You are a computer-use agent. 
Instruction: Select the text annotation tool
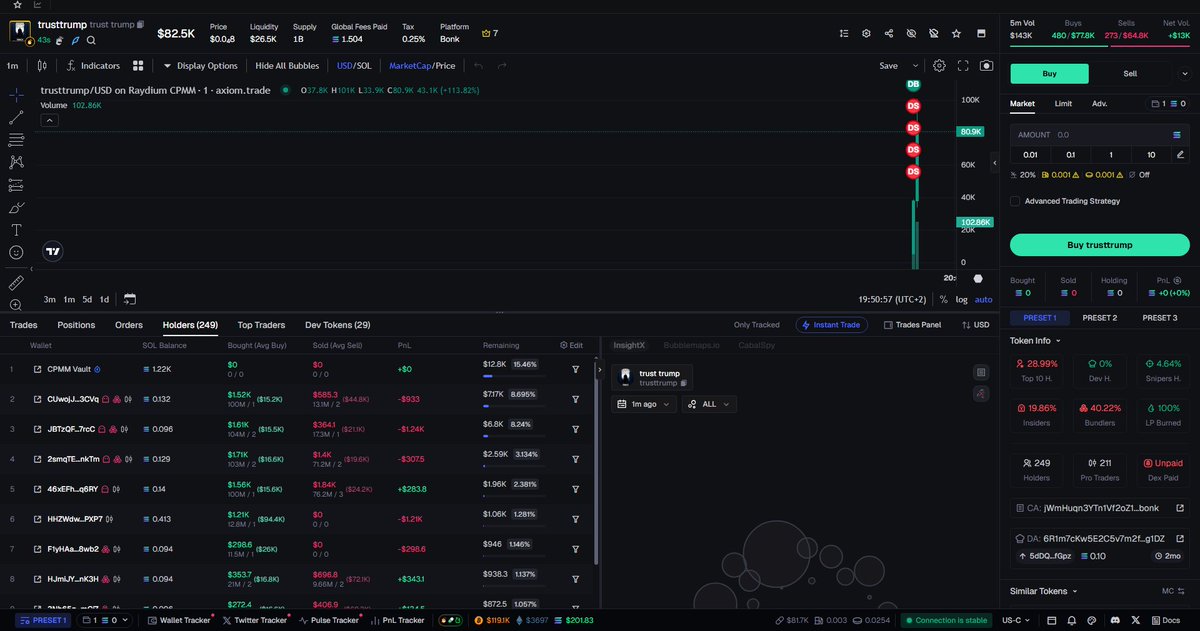(16, 230)
